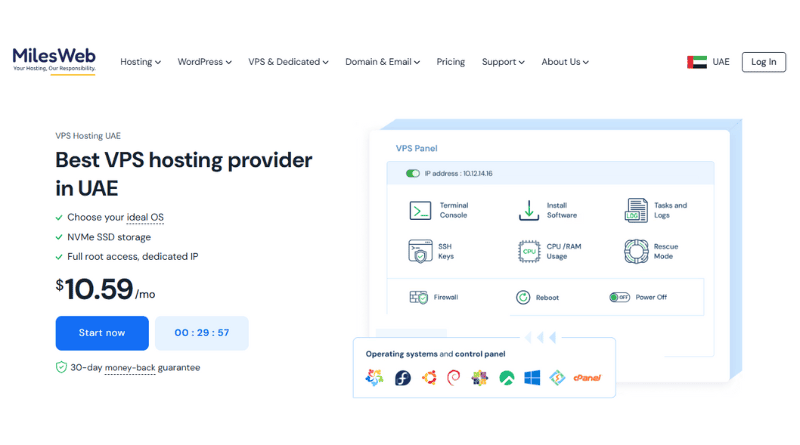Expand the VPS & Dedicated dropdown

click(288, 62)
